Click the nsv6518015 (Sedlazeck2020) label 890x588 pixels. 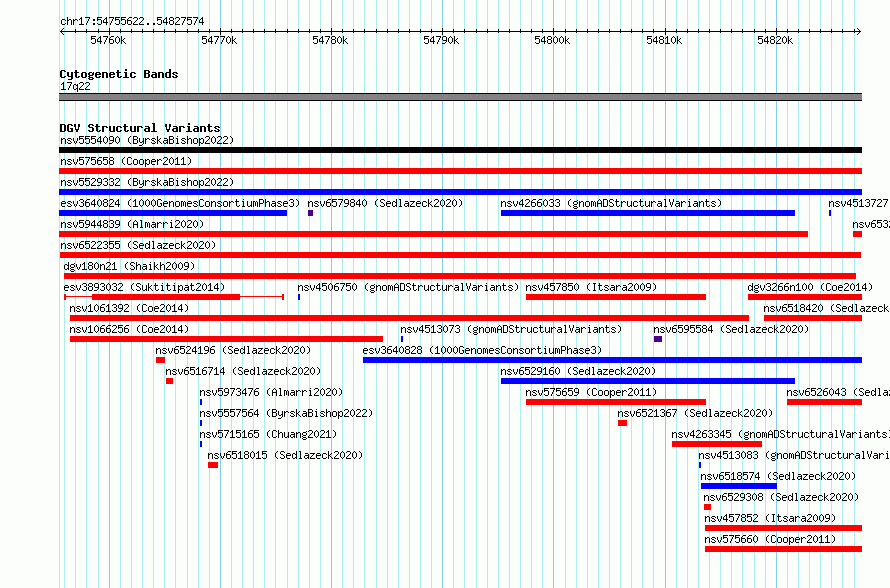285,455
